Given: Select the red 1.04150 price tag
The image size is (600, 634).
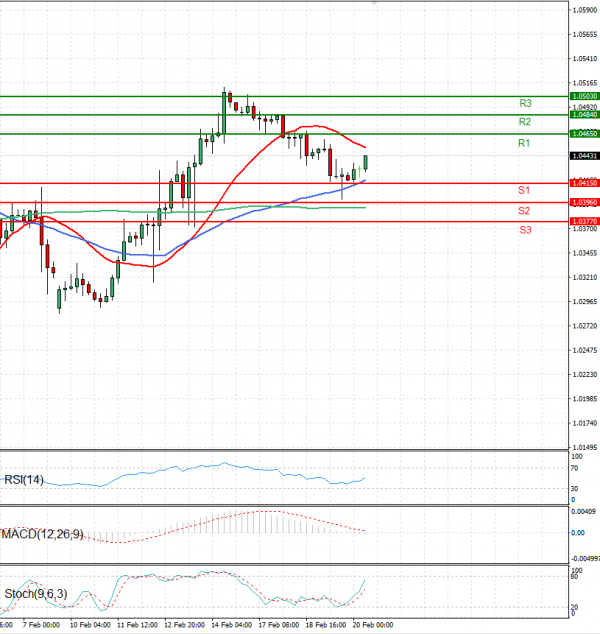Looking at the screenshot, I should (x=584, y=183).
